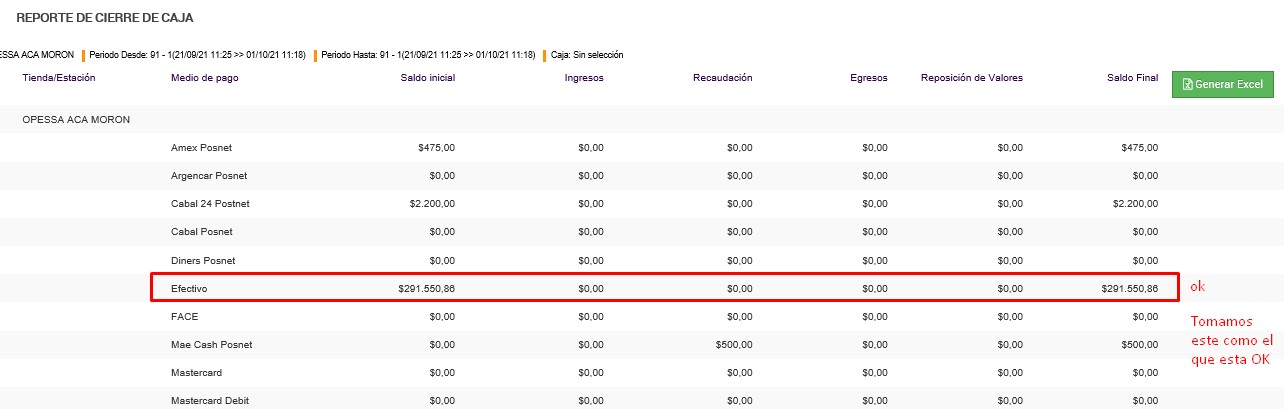This screenshot has width=1284, height=409.
Task: Click the Generar Excel button
Action: [1222, 85]
